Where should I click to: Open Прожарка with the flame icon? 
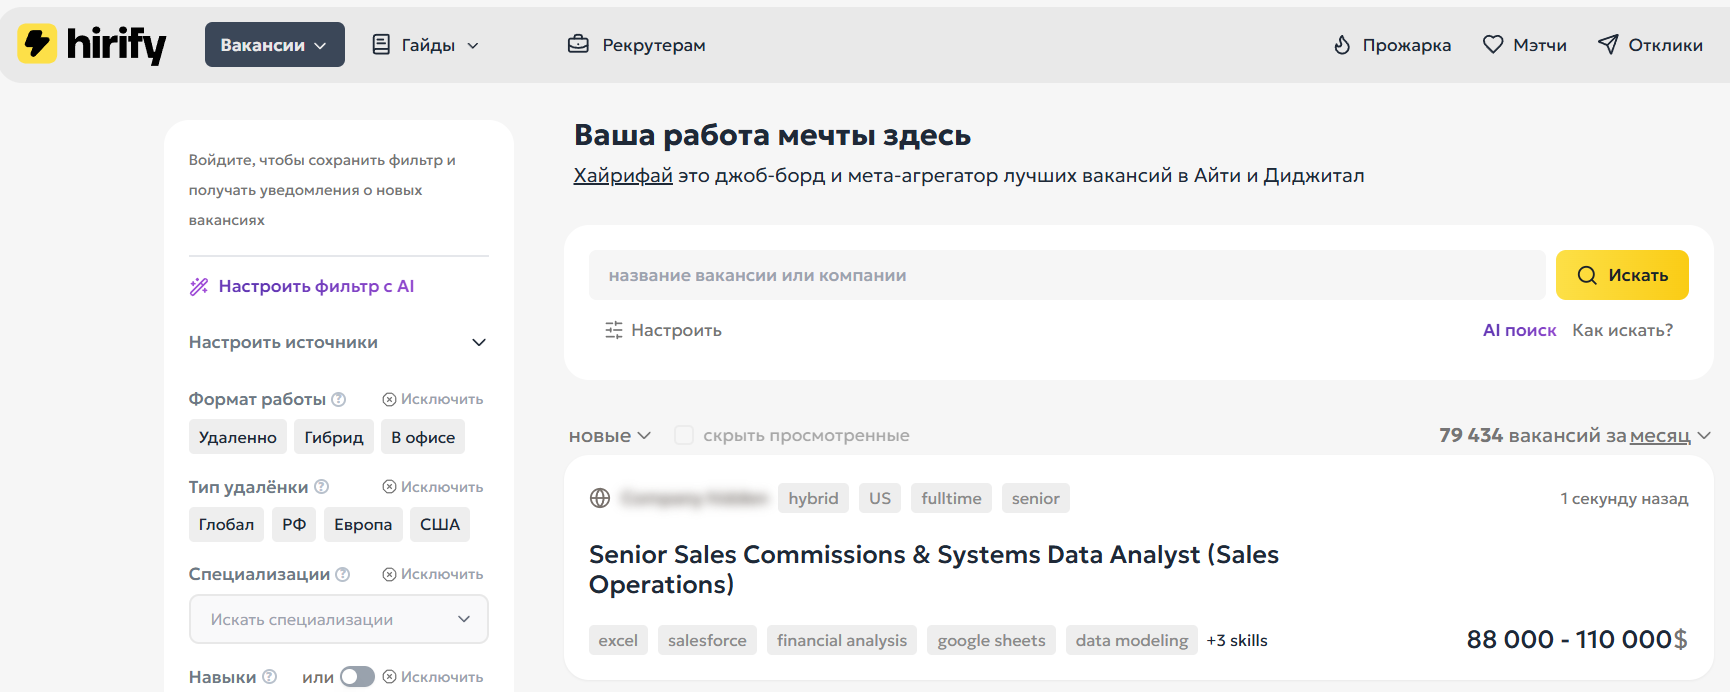(x=1342, y=45)
